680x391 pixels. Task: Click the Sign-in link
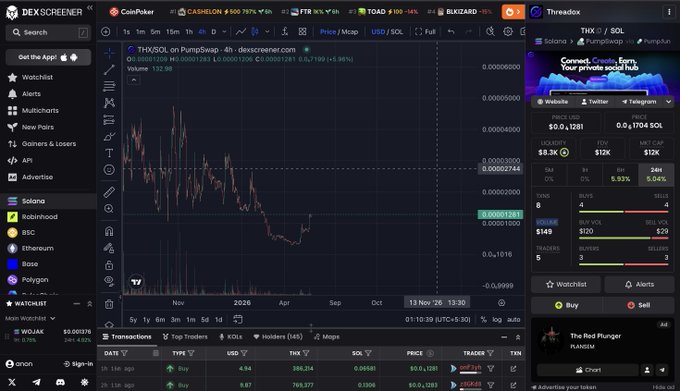tap(78, 364)
